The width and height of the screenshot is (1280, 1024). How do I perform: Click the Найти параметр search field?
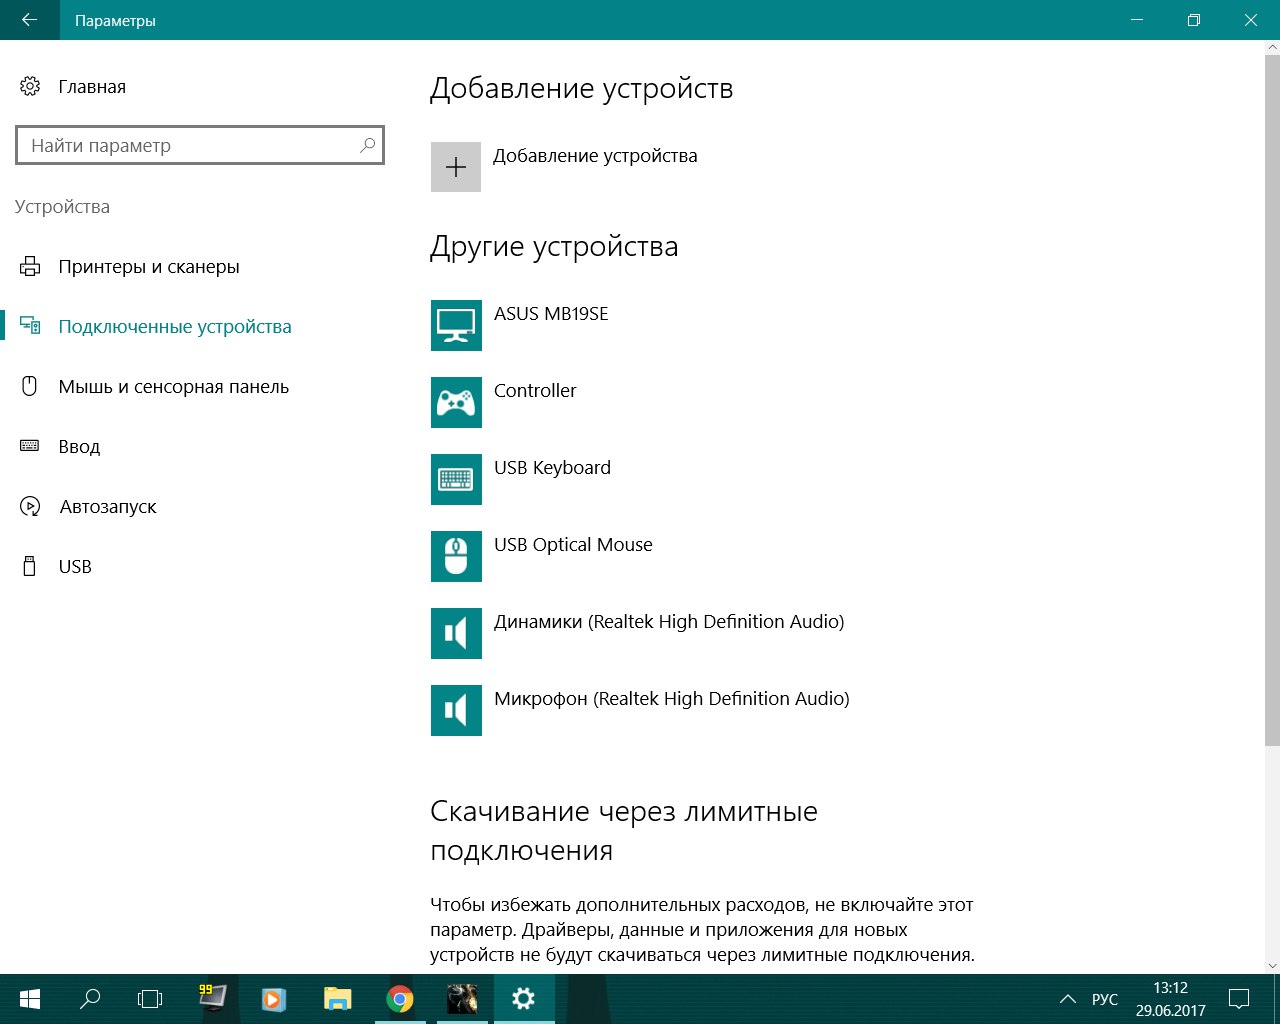pos(200,146)
